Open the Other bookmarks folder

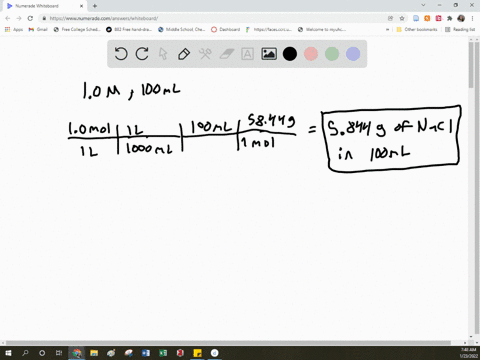pos(417,29)
